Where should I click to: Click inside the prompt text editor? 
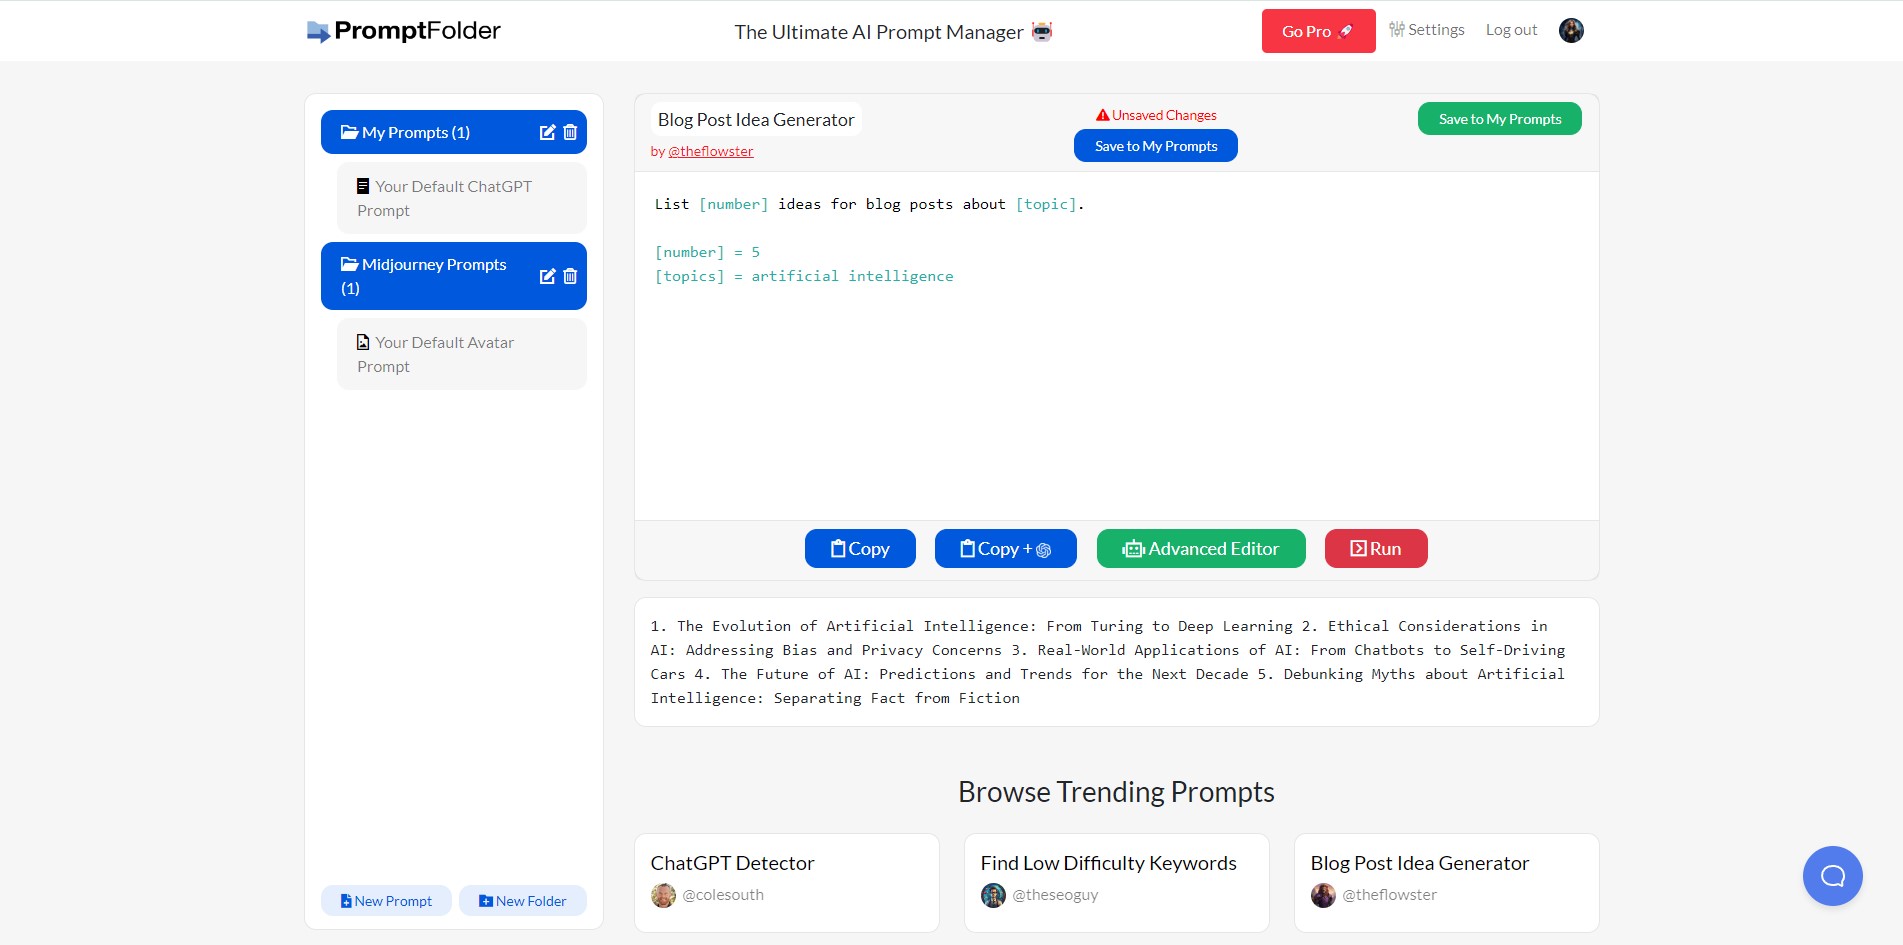click(1116, 346)
